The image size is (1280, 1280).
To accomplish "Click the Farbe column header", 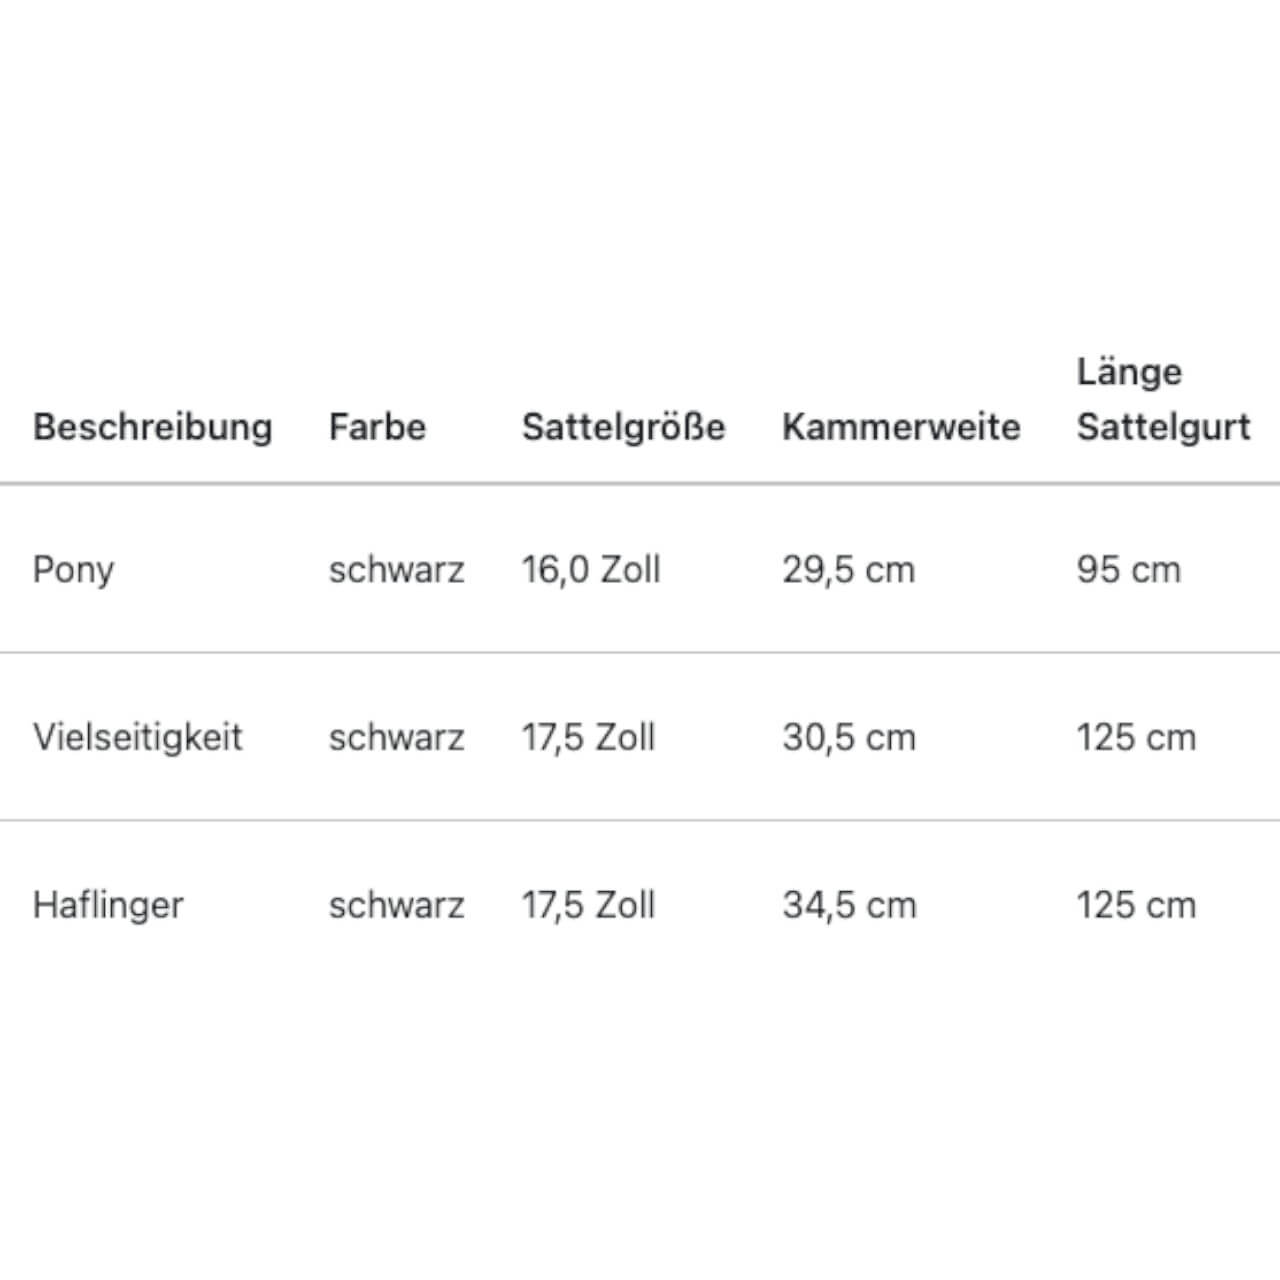I will (x=377, y=427).
